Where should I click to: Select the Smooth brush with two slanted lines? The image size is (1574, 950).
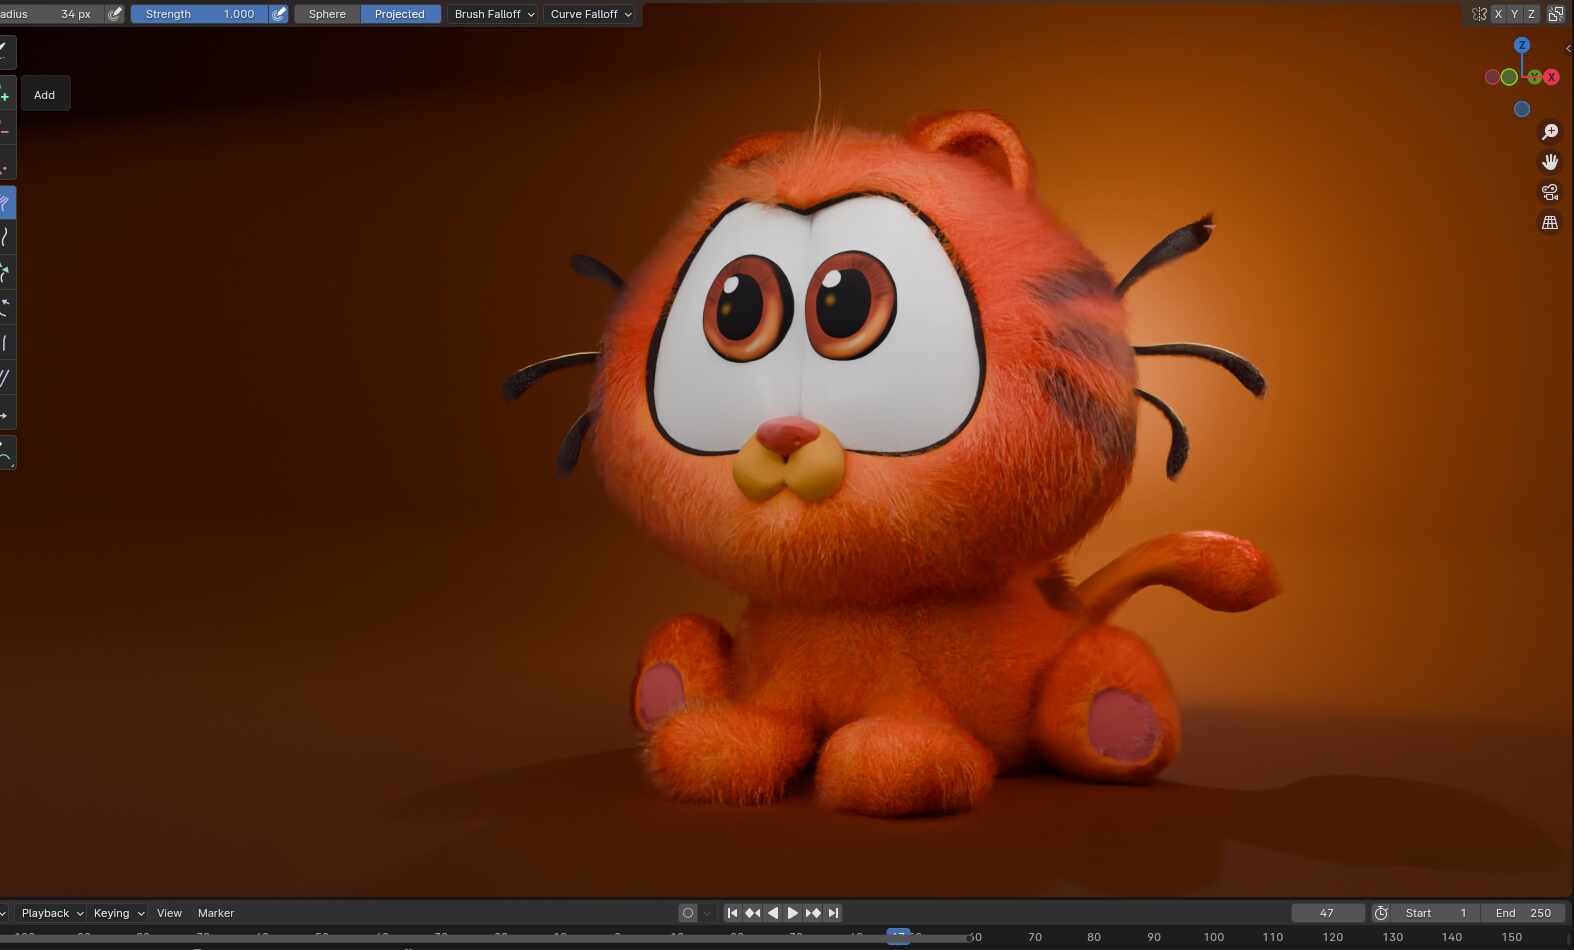[6, 378]
